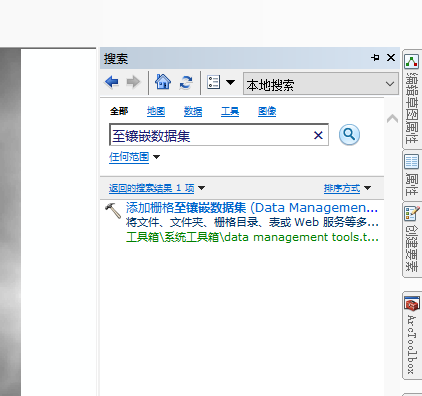422x396 pixels.
Task: Expand the search results count dropdown arrow
Action: 201,188
